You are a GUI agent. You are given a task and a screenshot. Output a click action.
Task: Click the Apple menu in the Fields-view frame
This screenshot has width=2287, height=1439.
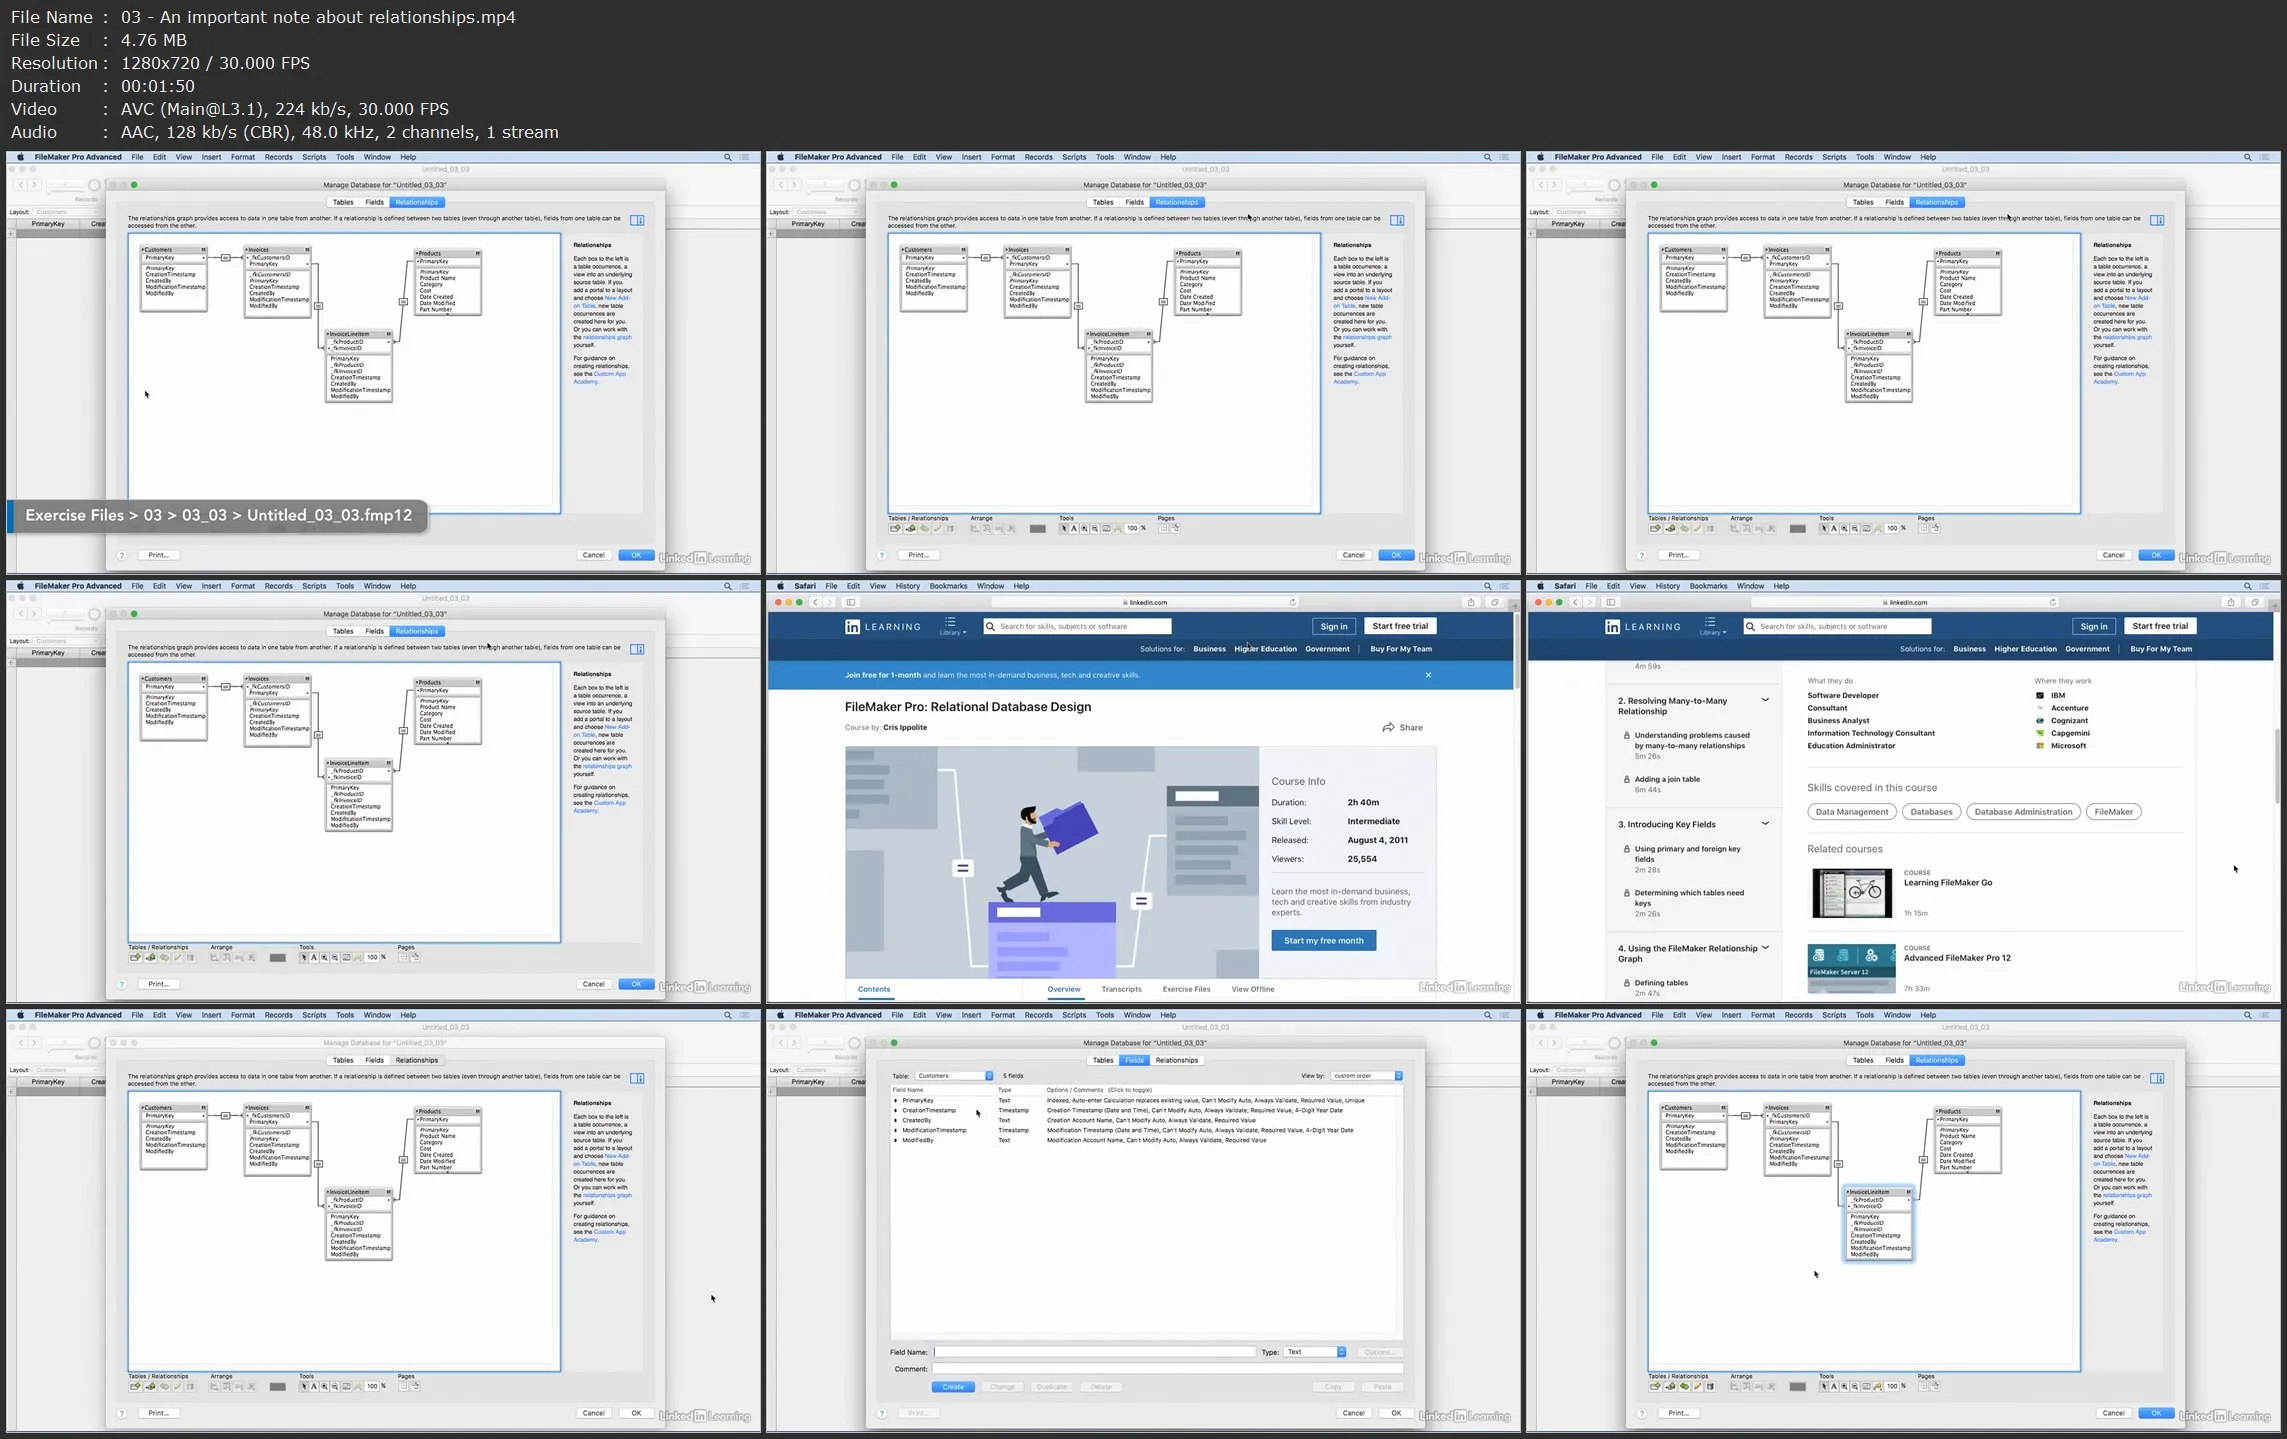780,1015
